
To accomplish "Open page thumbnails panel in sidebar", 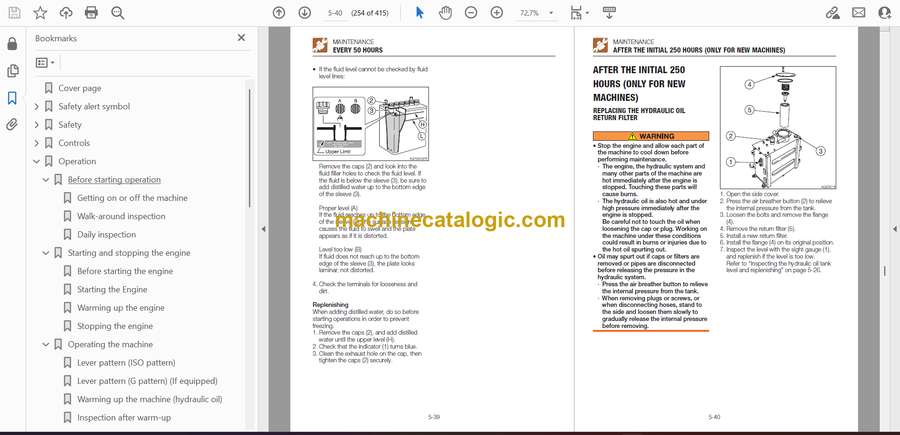I will click(12, 71).
